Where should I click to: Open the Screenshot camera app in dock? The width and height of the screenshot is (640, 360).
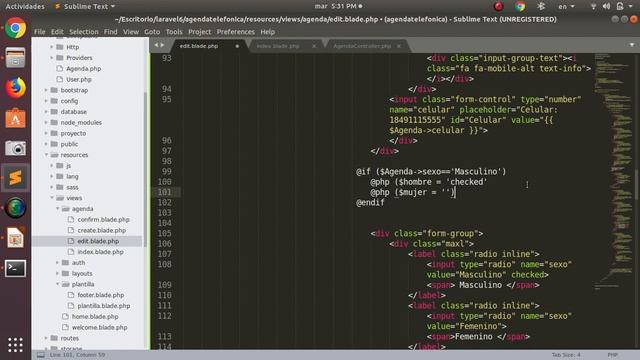tap(16, 148)
